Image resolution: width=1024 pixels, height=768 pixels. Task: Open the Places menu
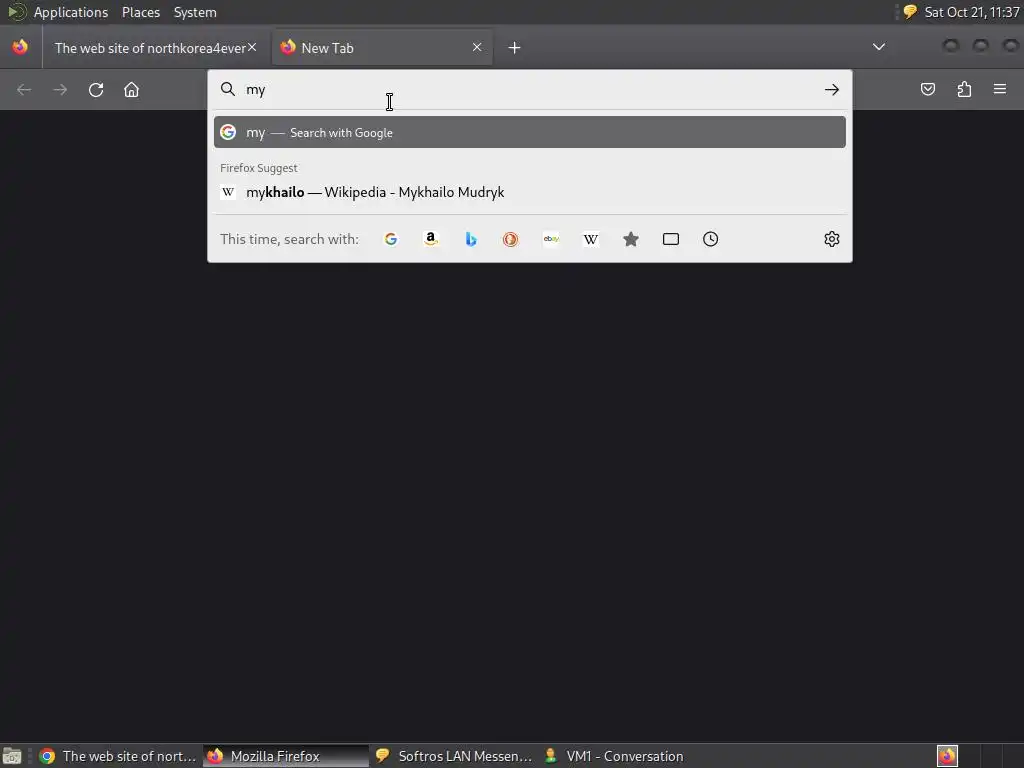pyautogui.click(x=140, y=12)
